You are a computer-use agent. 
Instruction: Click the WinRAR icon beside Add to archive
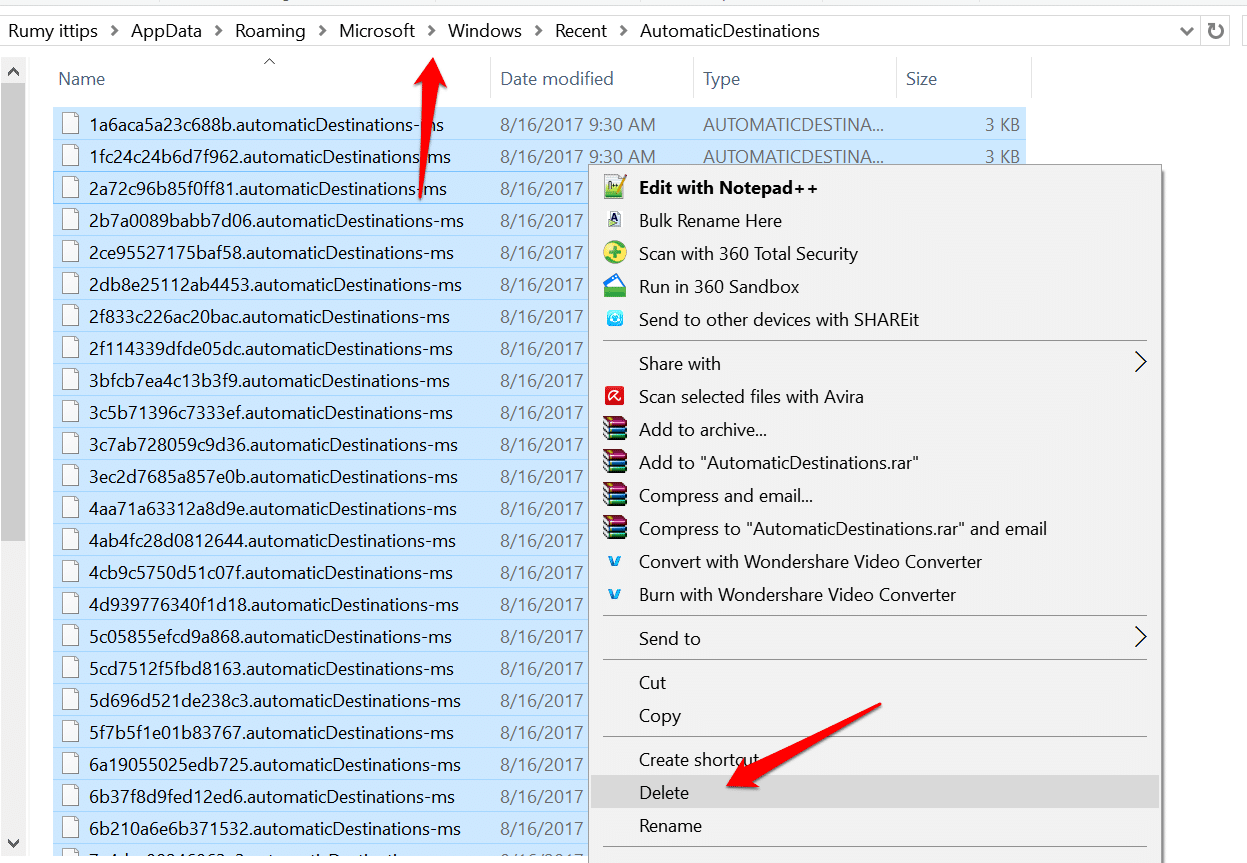[x=615, y=429]
